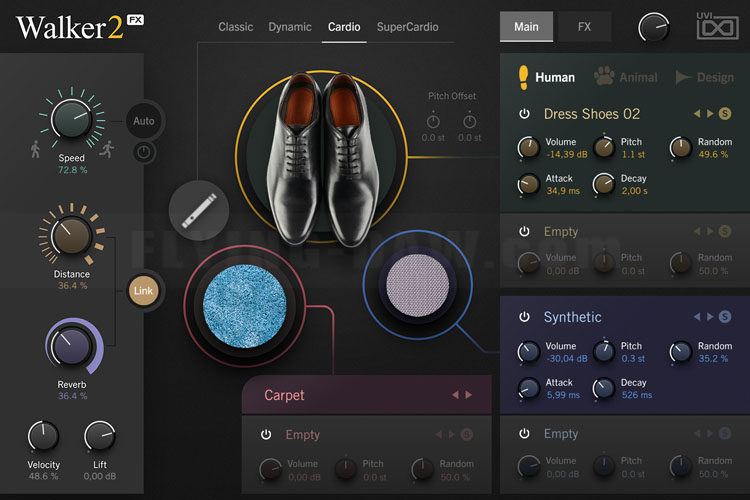Viewport: 750px width, 500px height.
Task: Switch to Dynamic mode tab
Action: pos(290,27)
